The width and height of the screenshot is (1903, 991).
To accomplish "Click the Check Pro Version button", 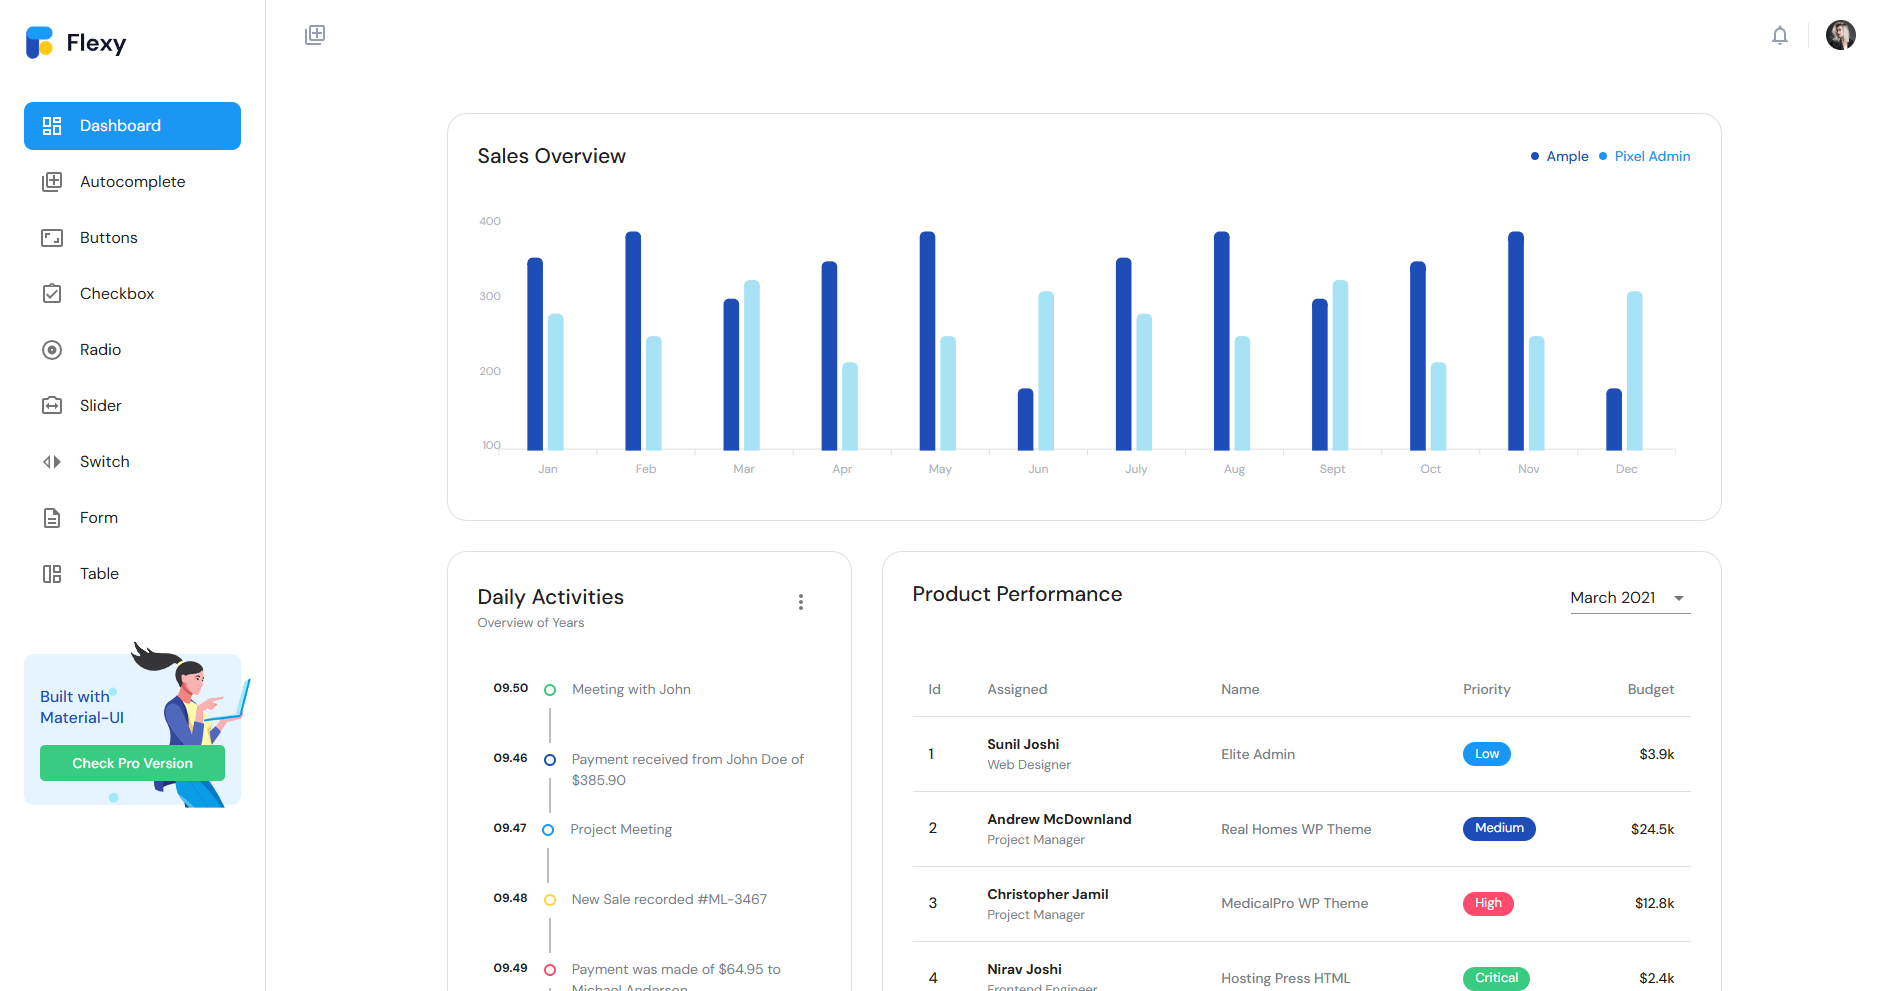I will pyautogui.click(x=132, y=763).
